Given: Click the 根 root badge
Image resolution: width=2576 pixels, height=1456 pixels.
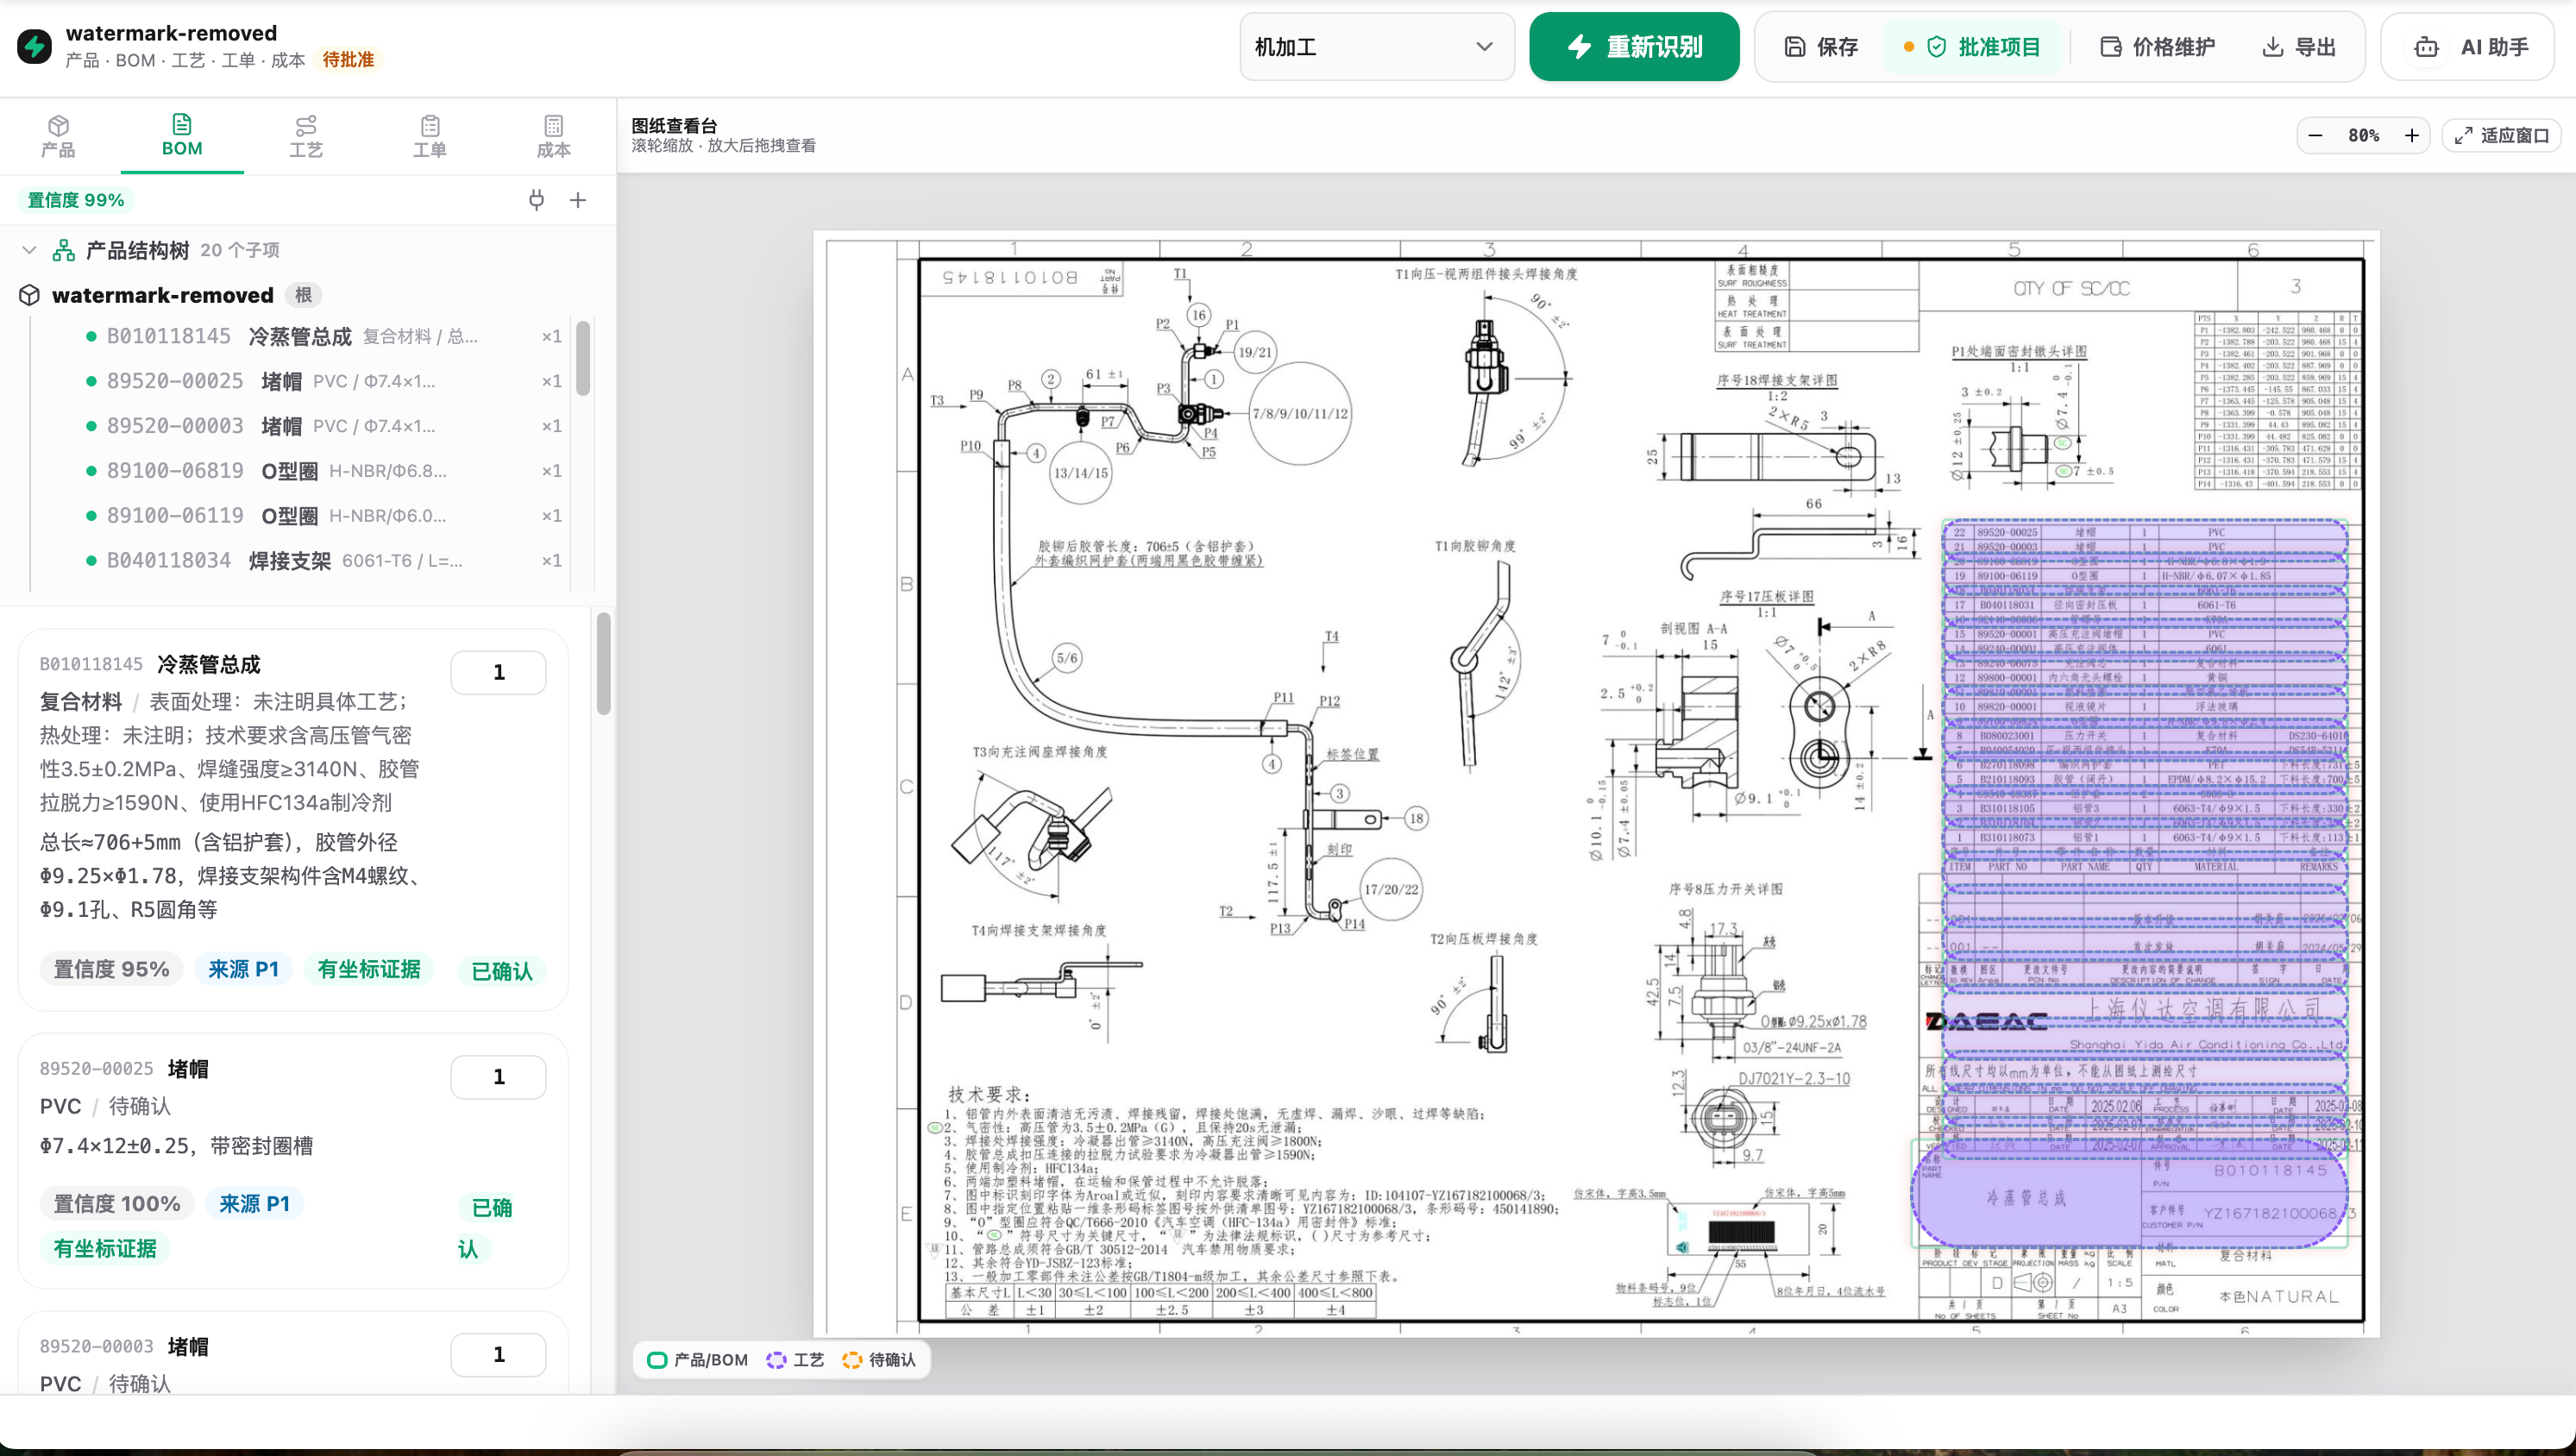Looking at the screenshot, I should [304, 295].
